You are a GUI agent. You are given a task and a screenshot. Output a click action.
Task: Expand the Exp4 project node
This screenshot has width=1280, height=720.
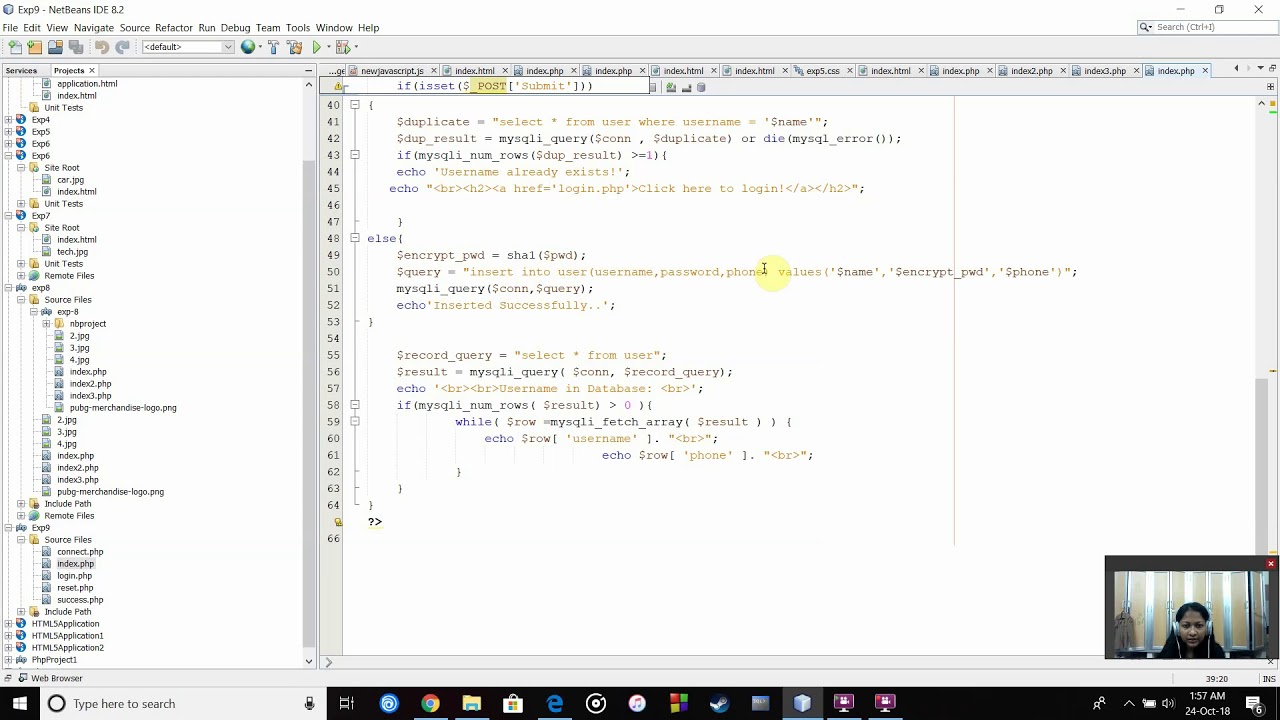coord(8,120)
